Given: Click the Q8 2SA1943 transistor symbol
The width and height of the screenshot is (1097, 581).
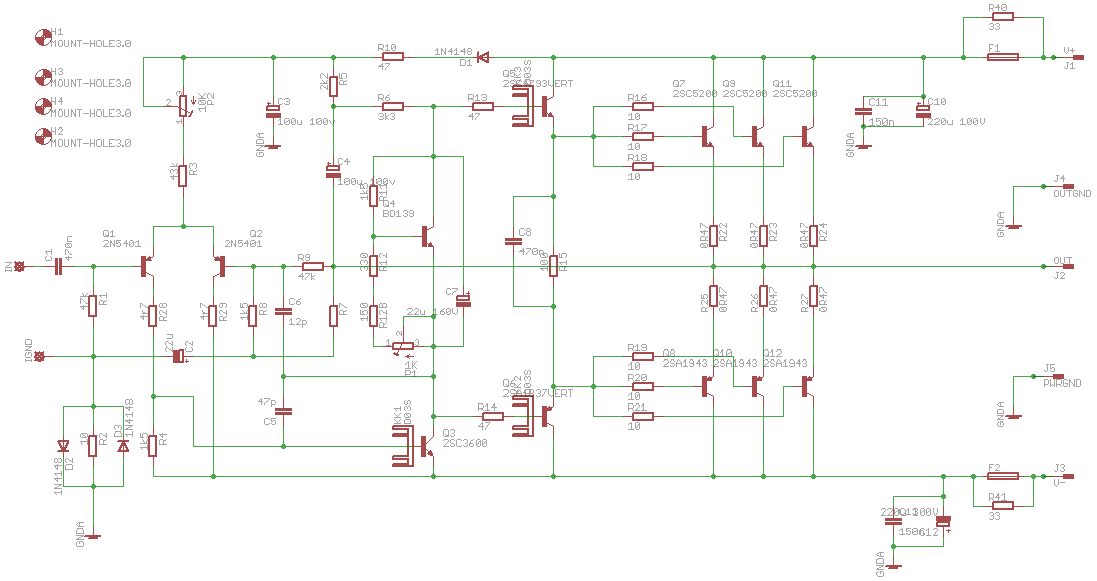Looking at the screenshot, I should pyautogui.click(x=708, y=386).
